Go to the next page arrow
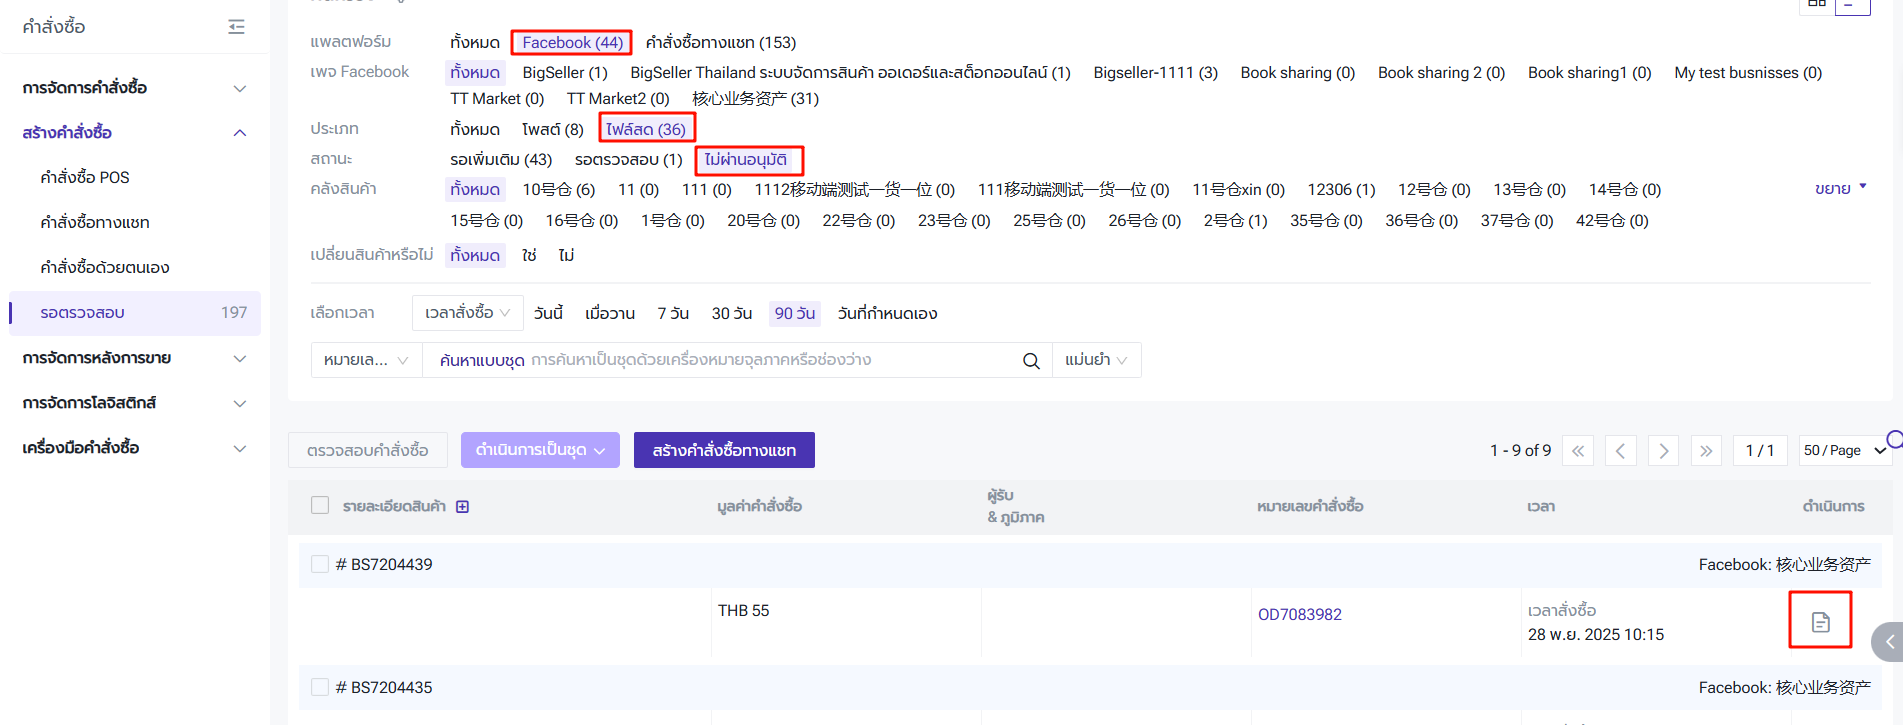1903x725 pixels. (x=1663, y=451)
